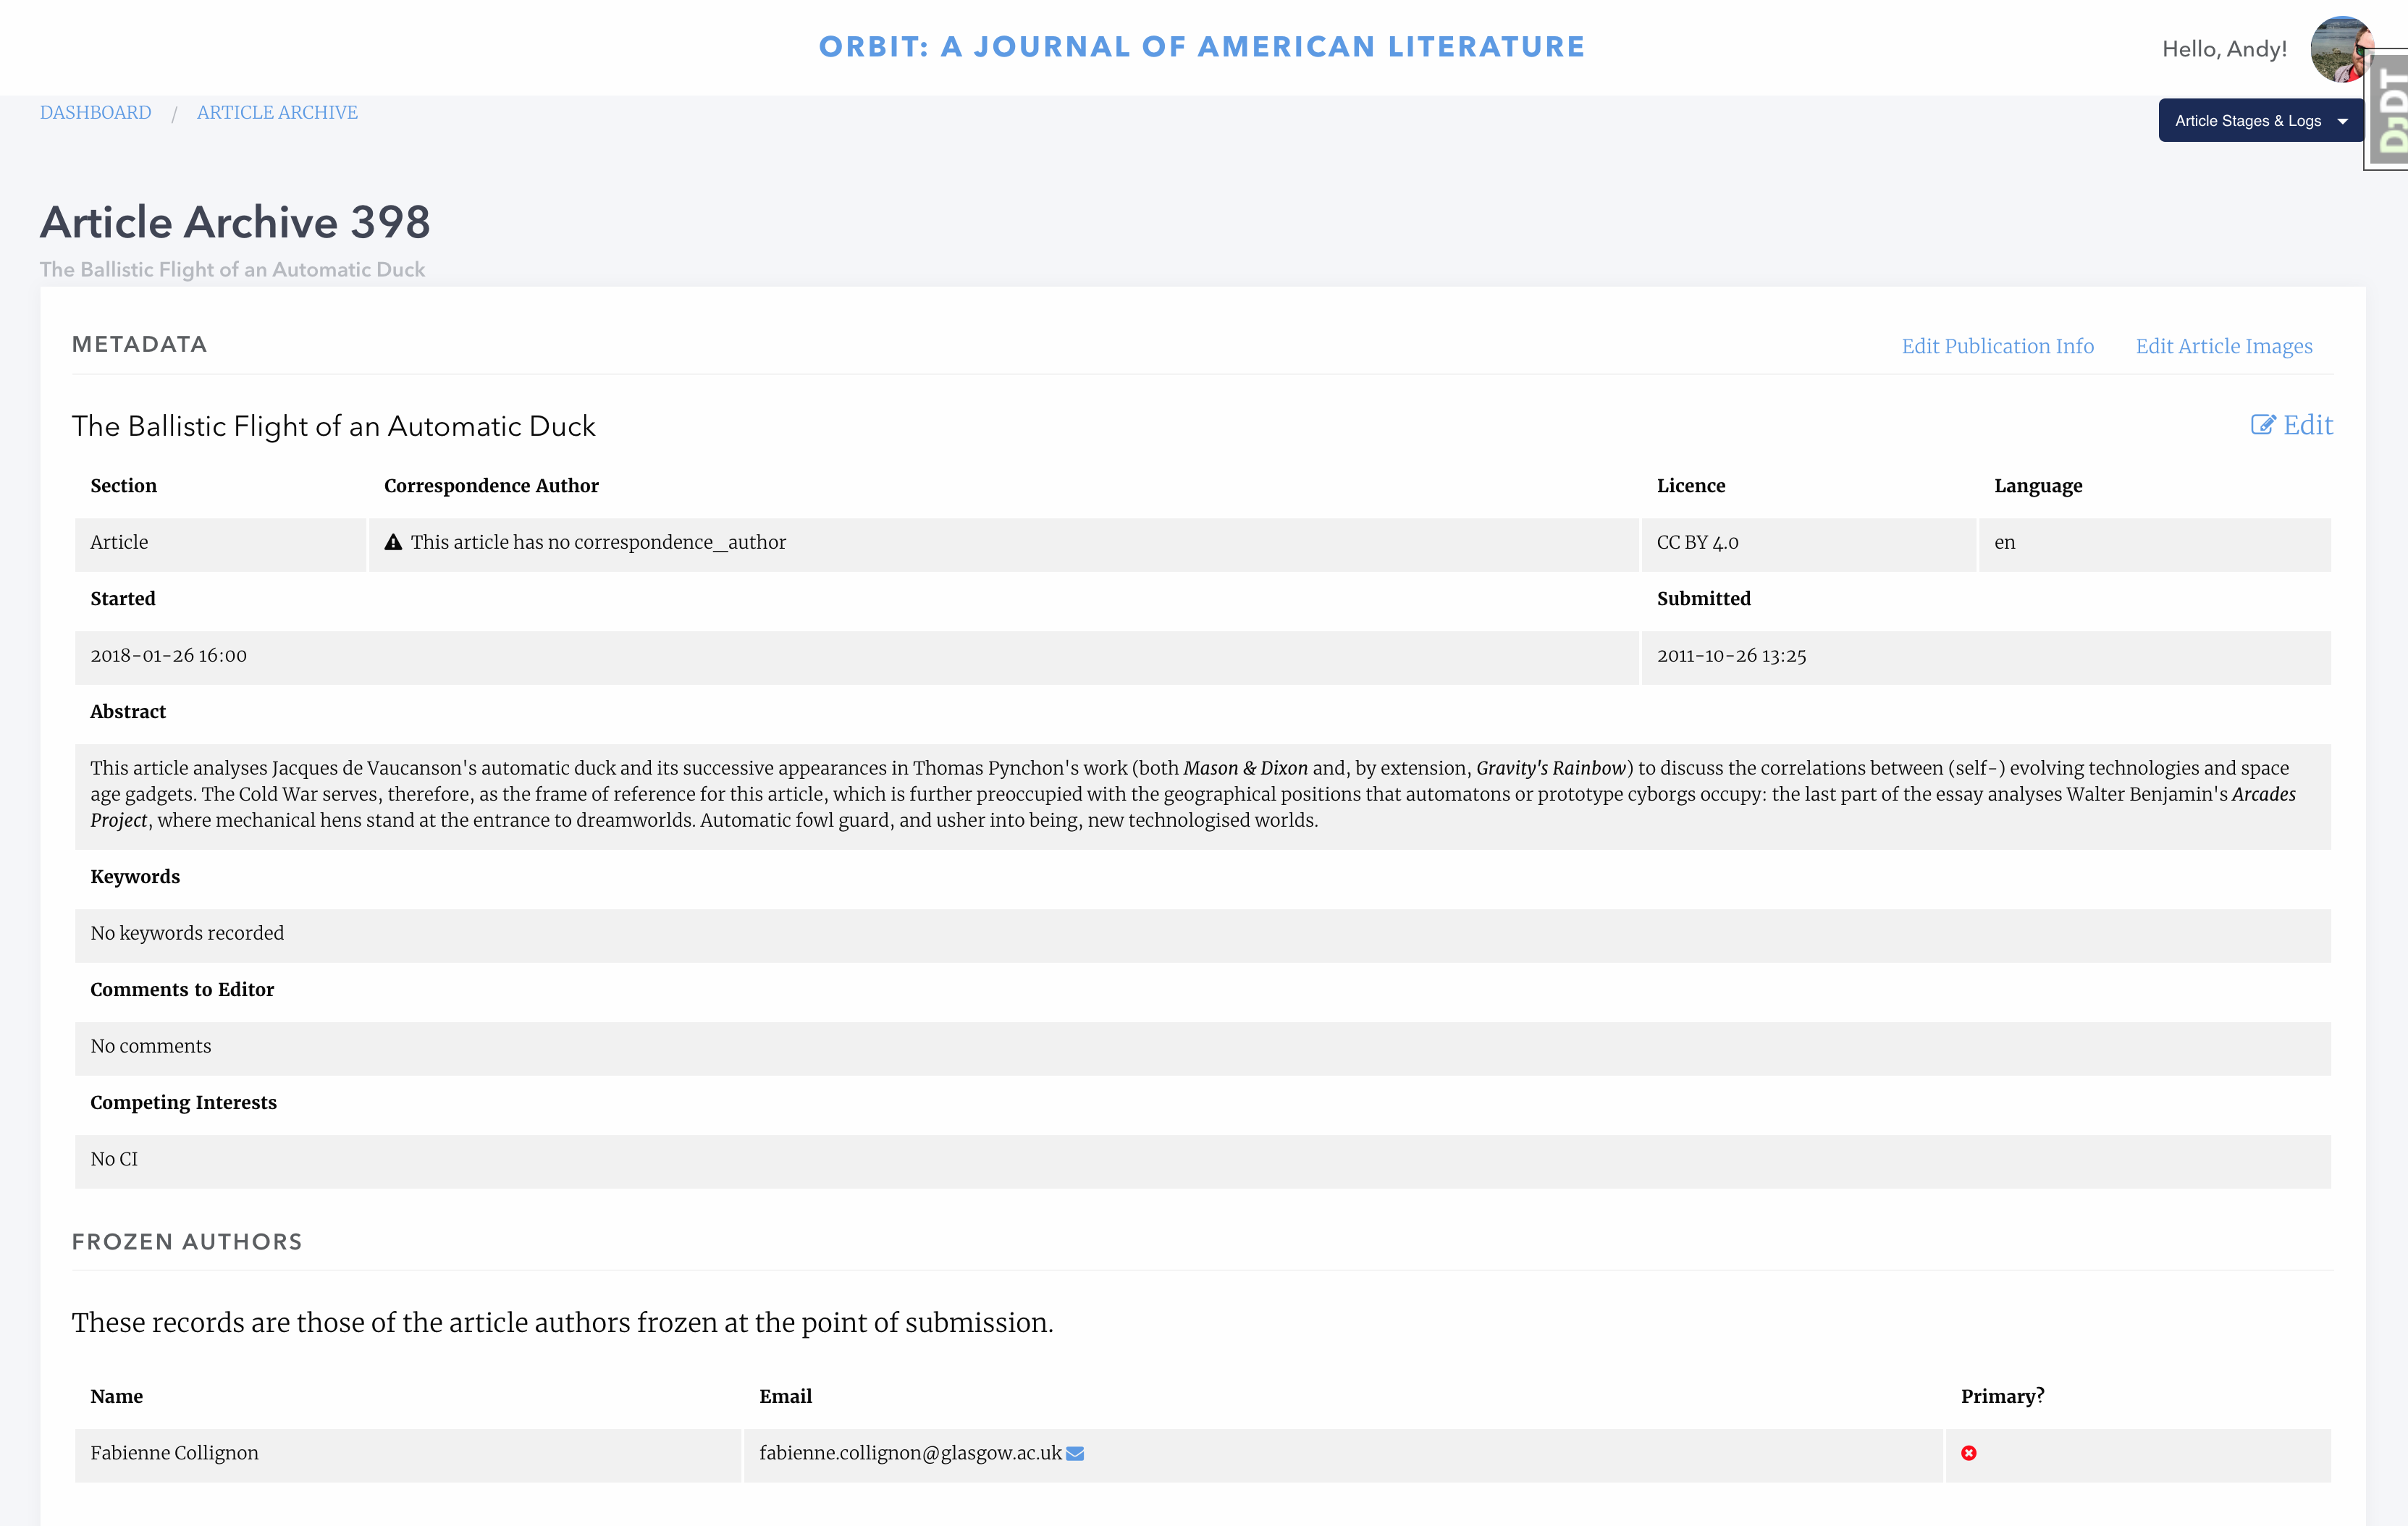Click the CC BY 4.0 licence cell
2408x1526 pixels.
coord(1697,542)
